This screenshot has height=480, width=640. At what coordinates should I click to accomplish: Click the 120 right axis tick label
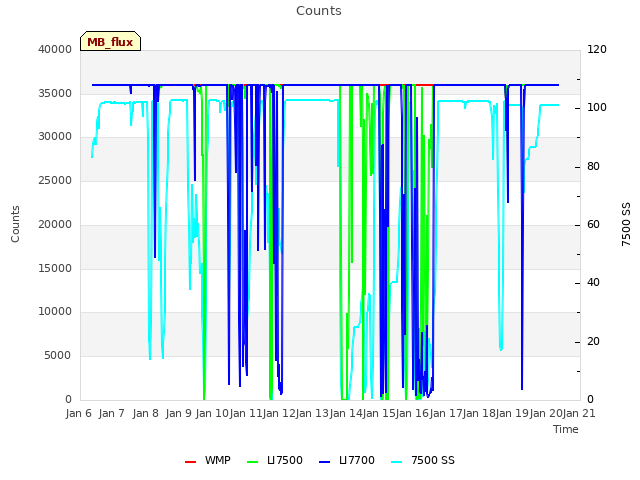coord(597,49)
